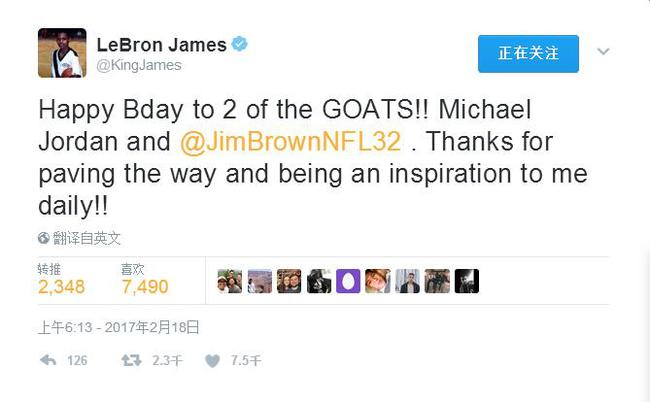Open the first liker's avatar
Viewport: 650px width, 402px height.
pyautogui.click(x=230, y=281)
